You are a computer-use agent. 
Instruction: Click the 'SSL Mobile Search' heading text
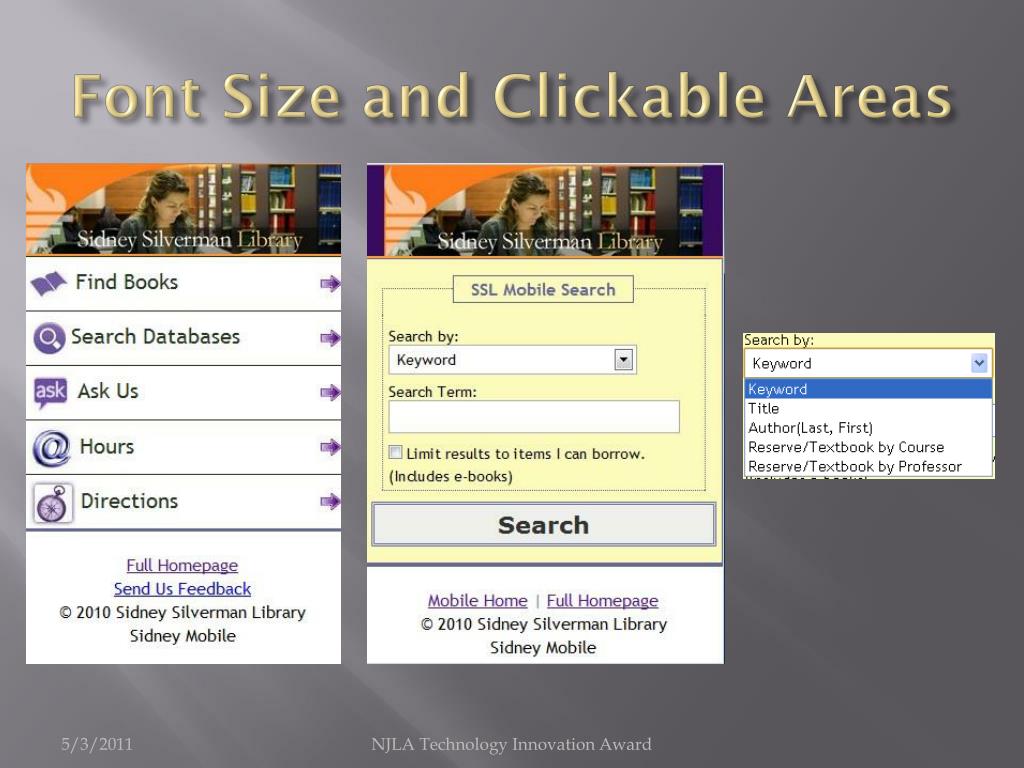coord(543,289)
